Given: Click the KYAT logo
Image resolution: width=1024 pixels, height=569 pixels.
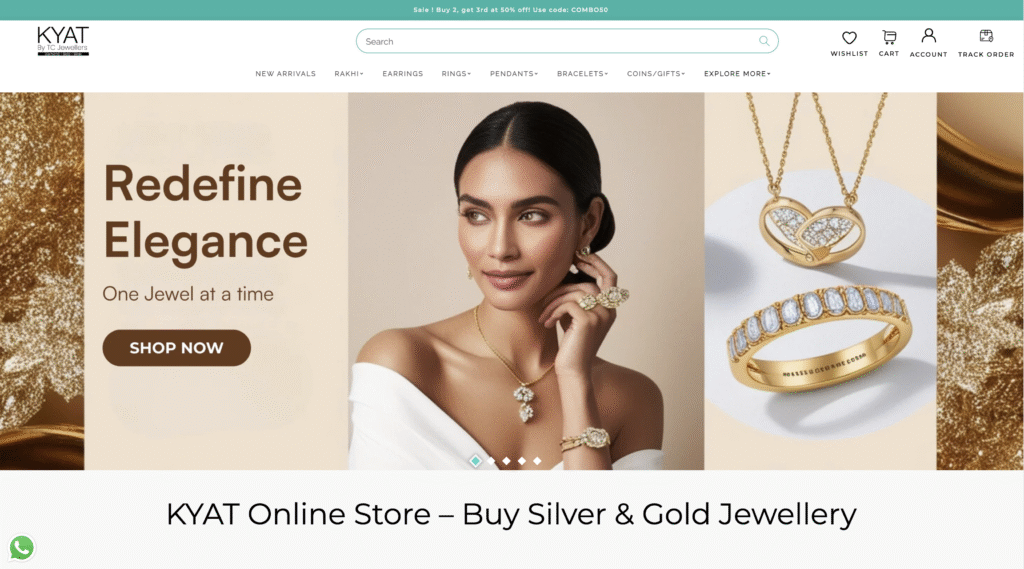Looking at the screenshot, I should (x=63, y=41).
